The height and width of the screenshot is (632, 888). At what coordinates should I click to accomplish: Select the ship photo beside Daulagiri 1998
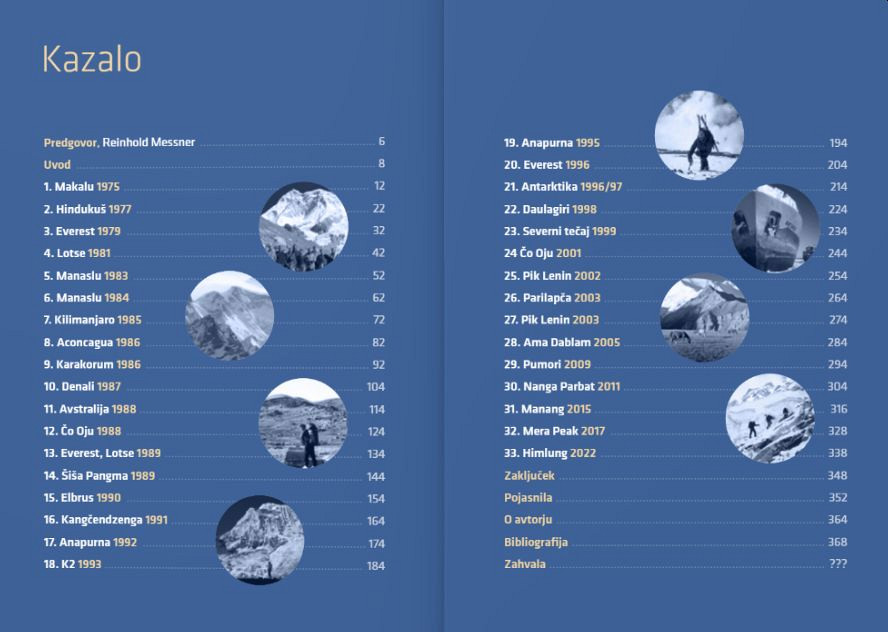tap(776, 229)
